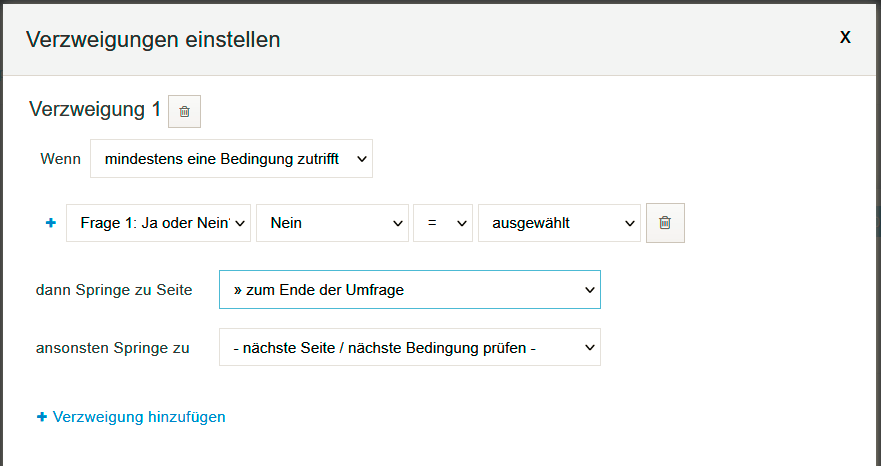Viewport: 881px width, 466px height.
Task: Click the 'Verzweigungen einstellen' dialog title
Action: [153, 40]
